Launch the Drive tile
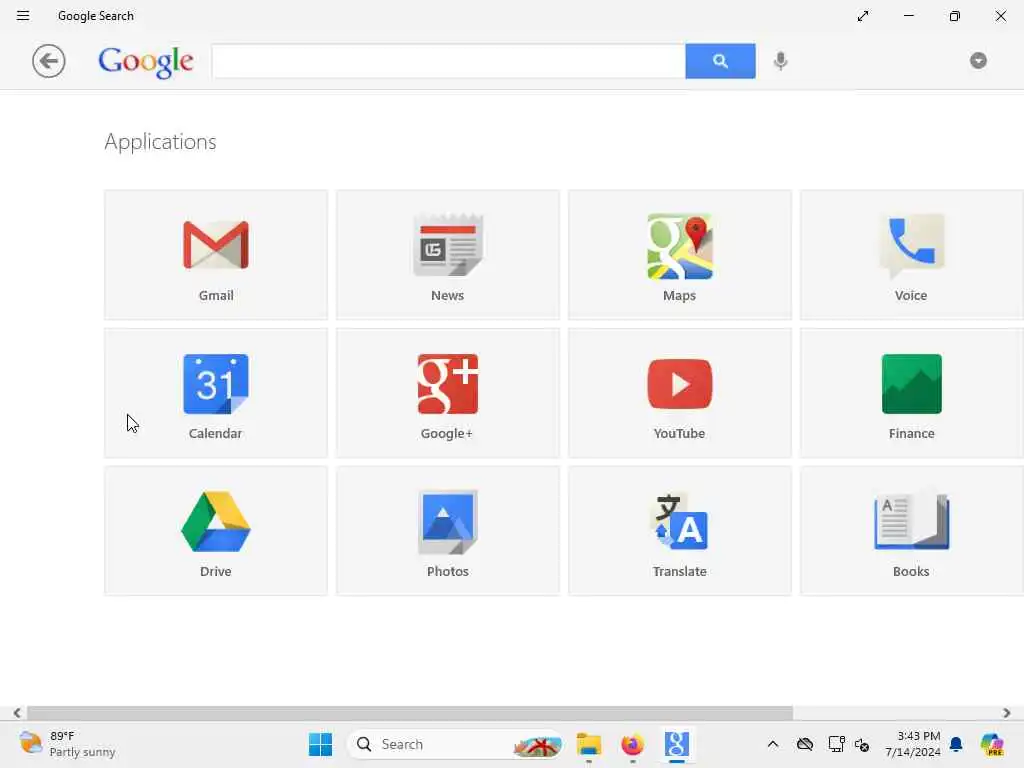This screenshot has height=768, width=1024. (x=216, y=530)
